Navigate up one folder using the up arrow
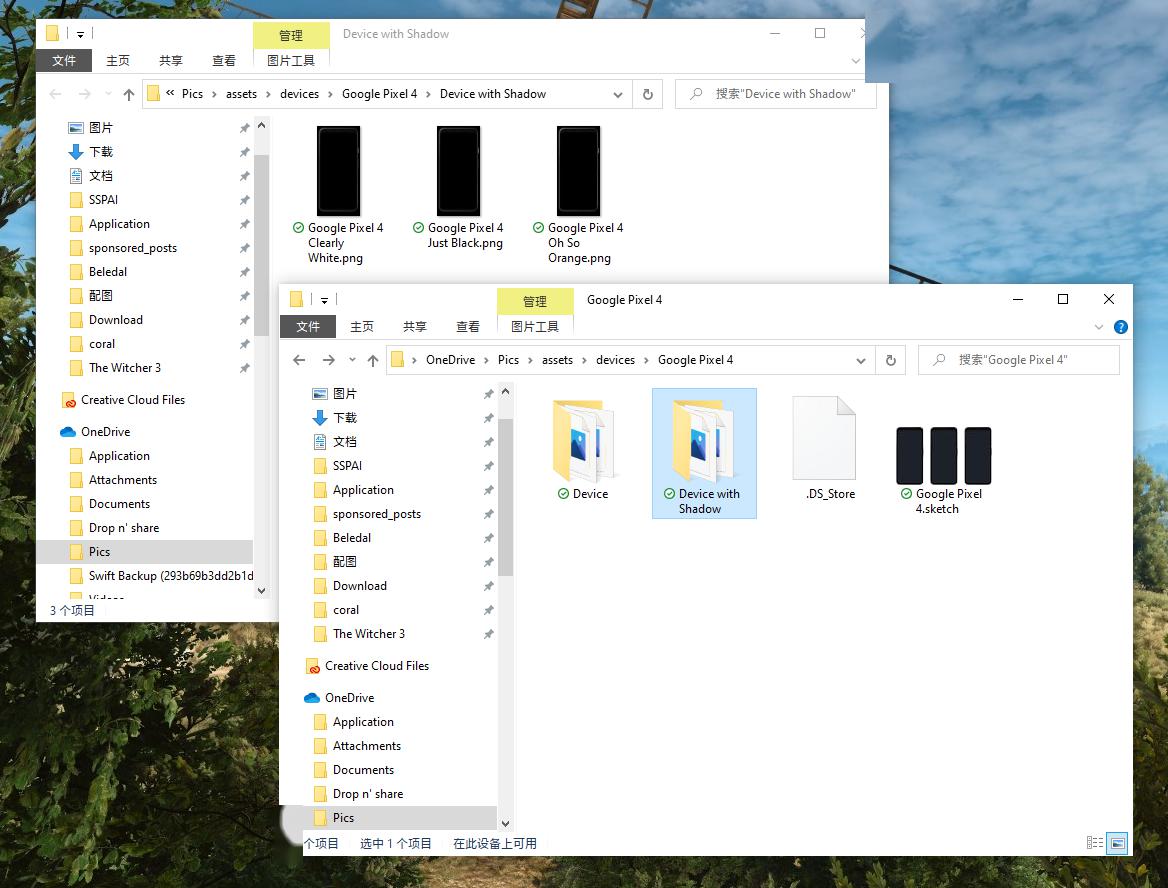This screenshot has height=888, width=1168. 373,359
